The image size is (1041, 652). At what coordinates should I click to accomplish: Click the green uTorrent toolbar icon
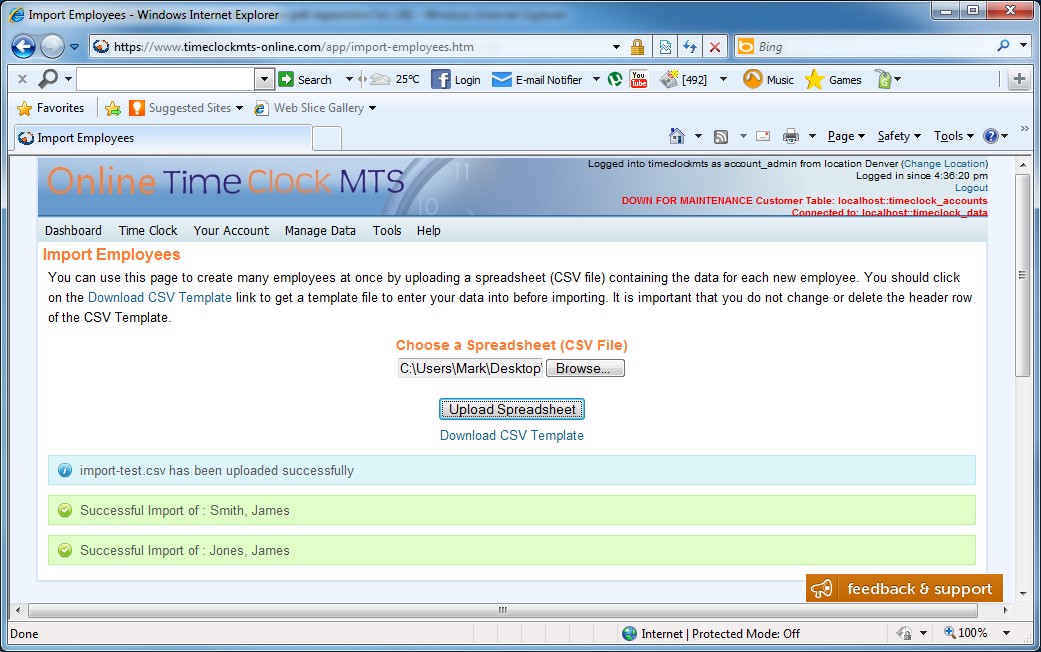(x=615, y=80)
